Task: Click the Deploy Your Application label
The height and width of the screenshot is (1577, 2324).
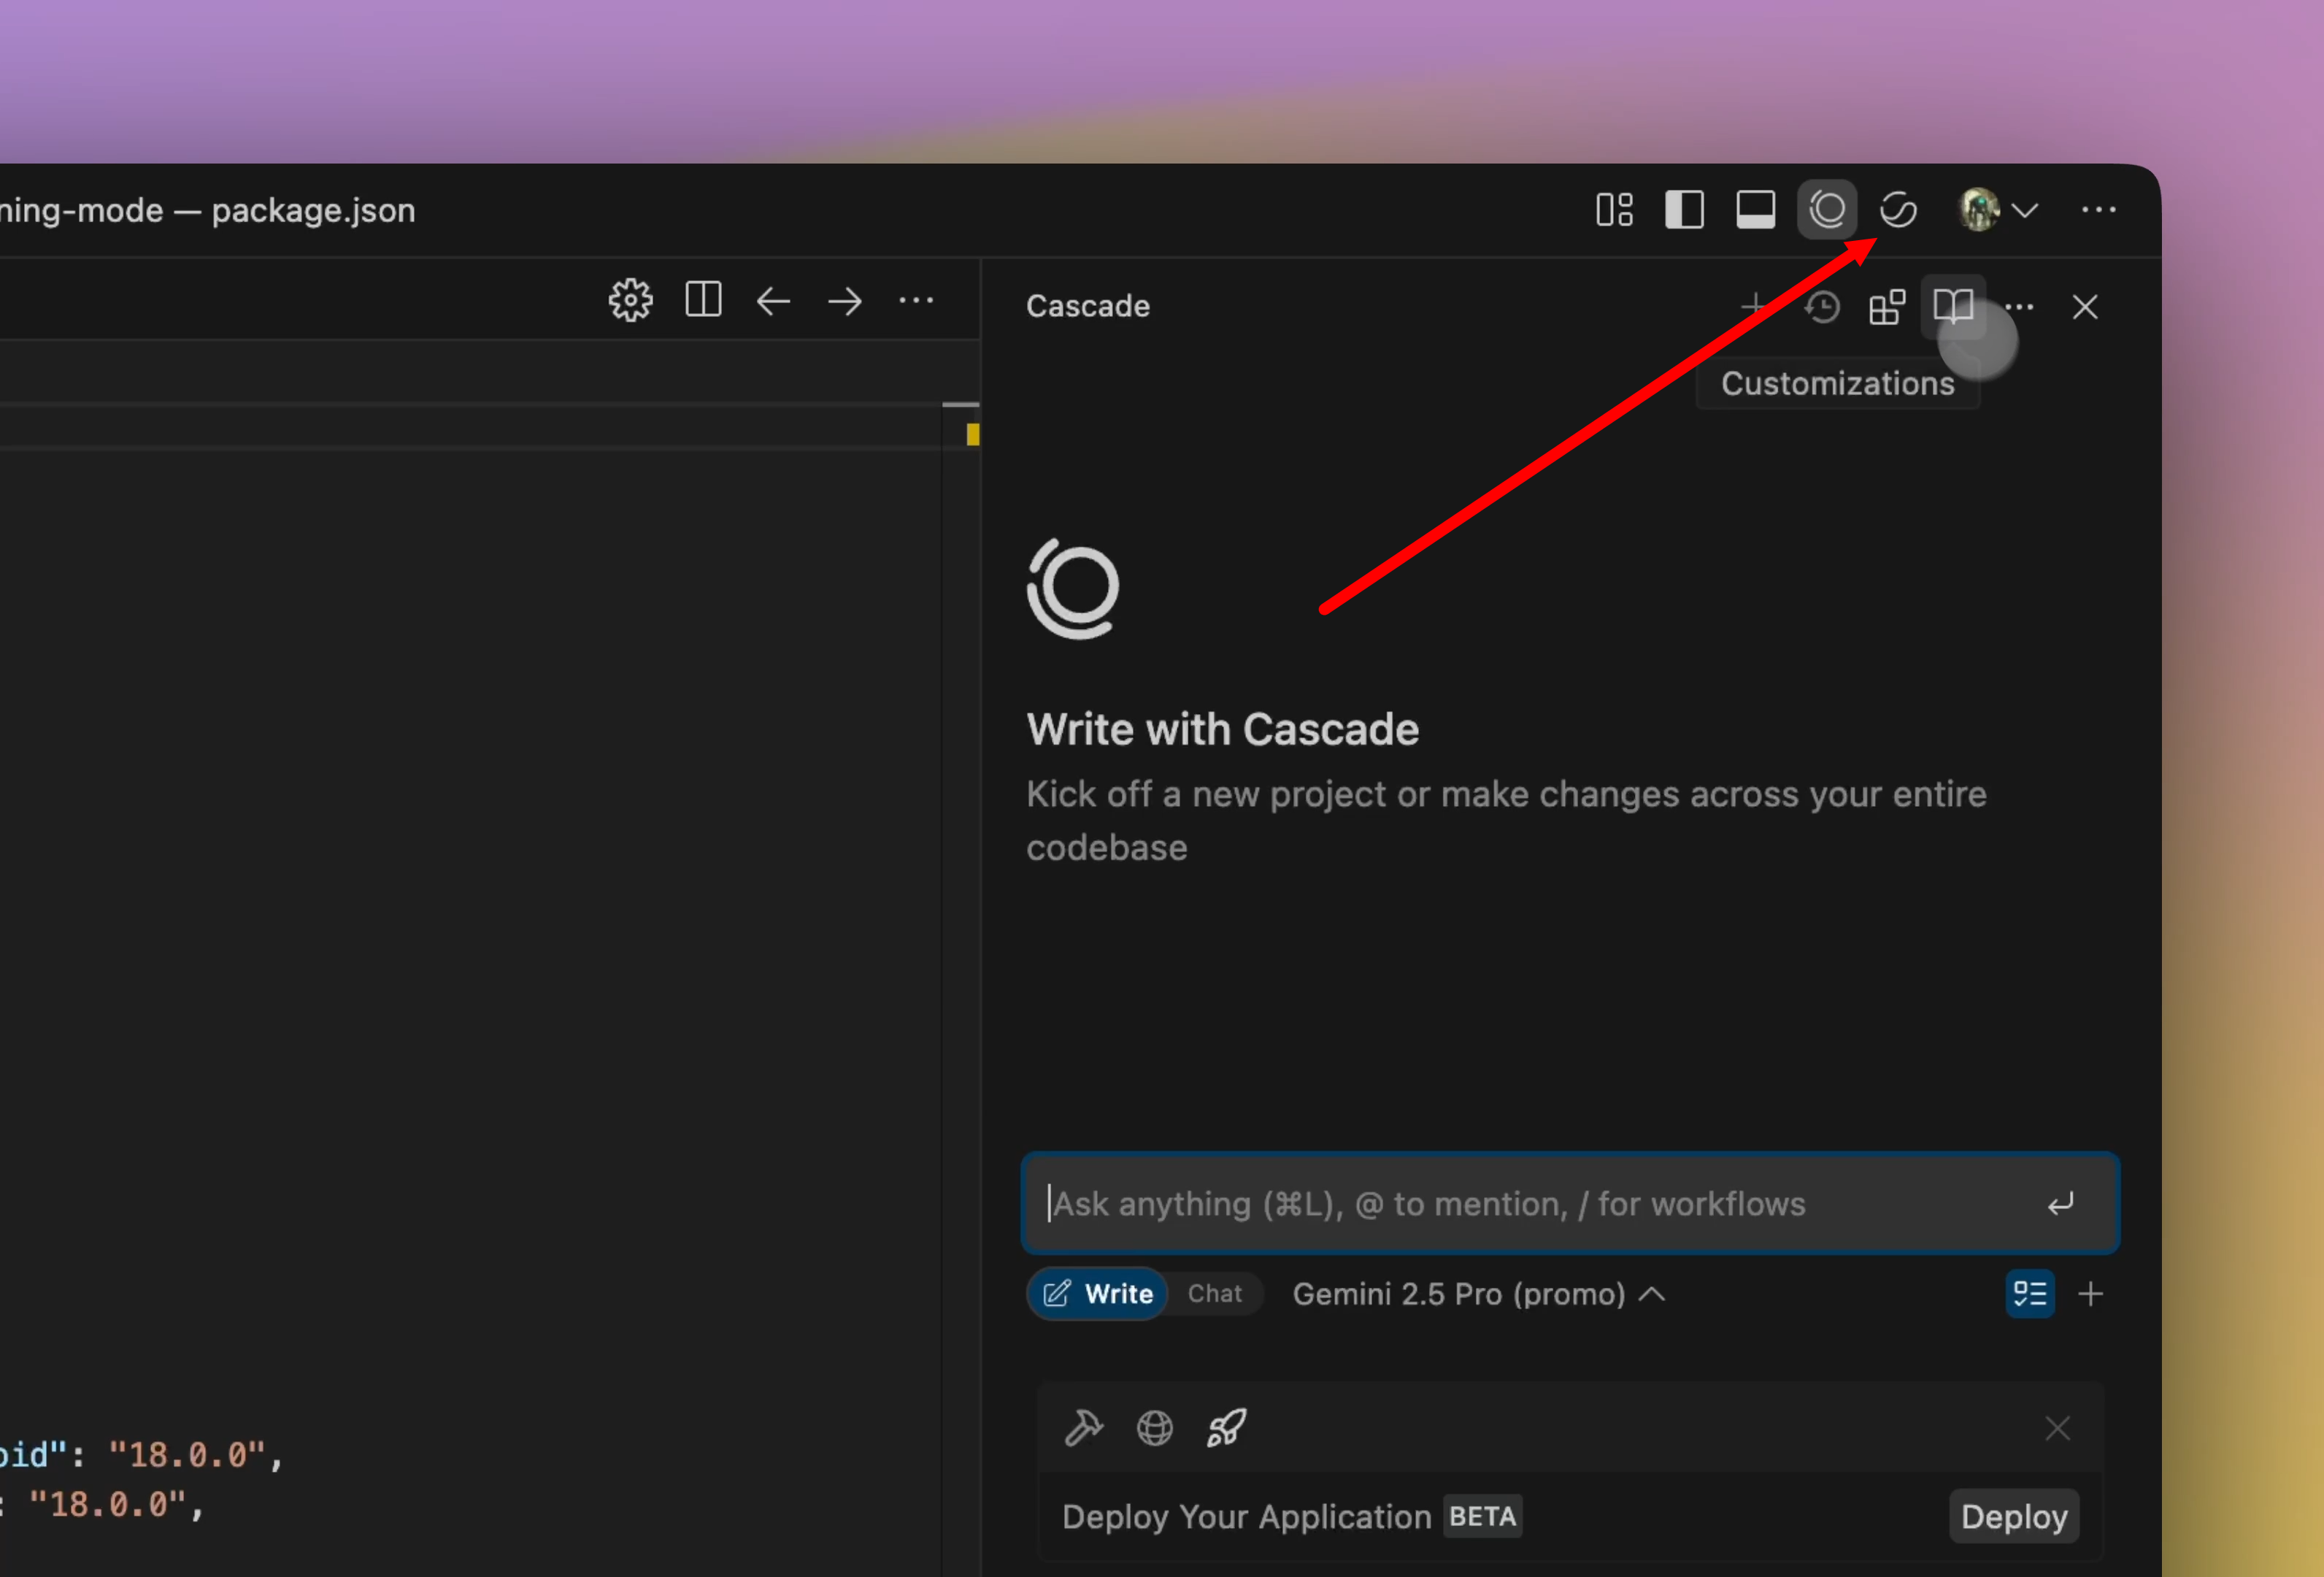Action: pyautogui.click(x=1246, y=1517)
